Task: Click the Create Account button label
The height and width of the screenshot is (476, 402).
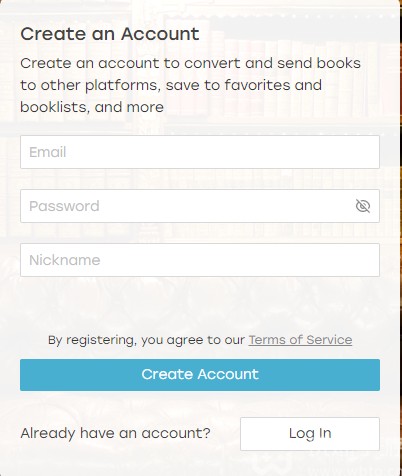Action: coord(200,374)
